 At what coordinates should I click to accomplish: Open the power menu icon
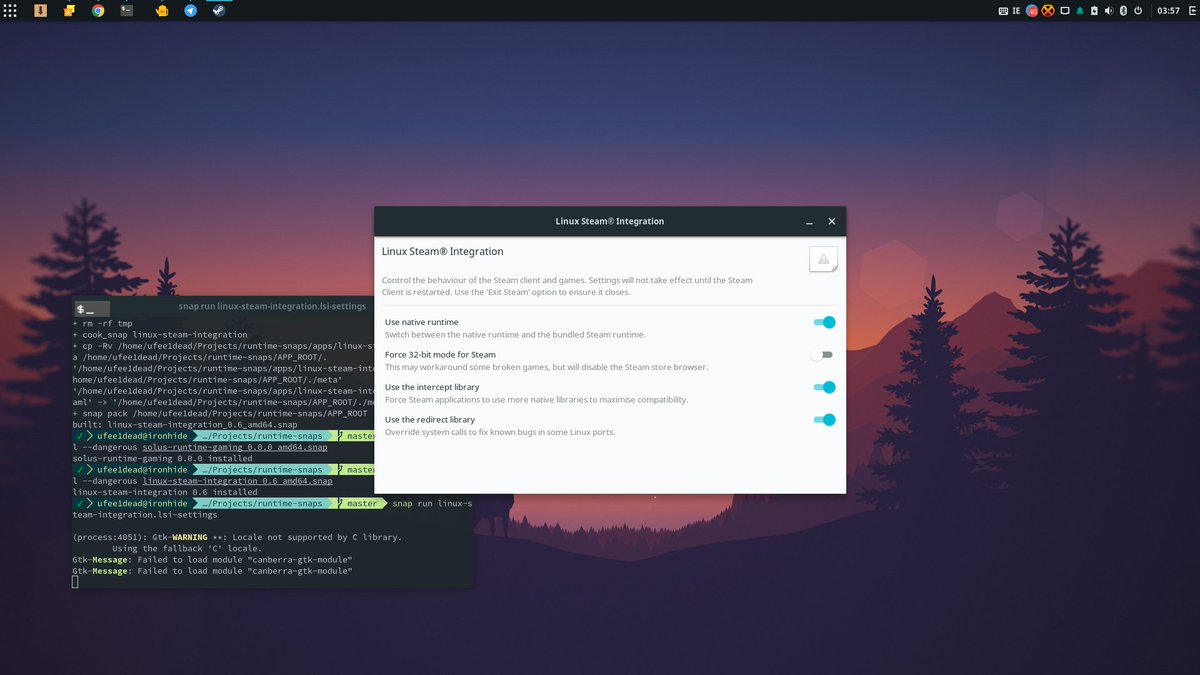pos(1138,10)
